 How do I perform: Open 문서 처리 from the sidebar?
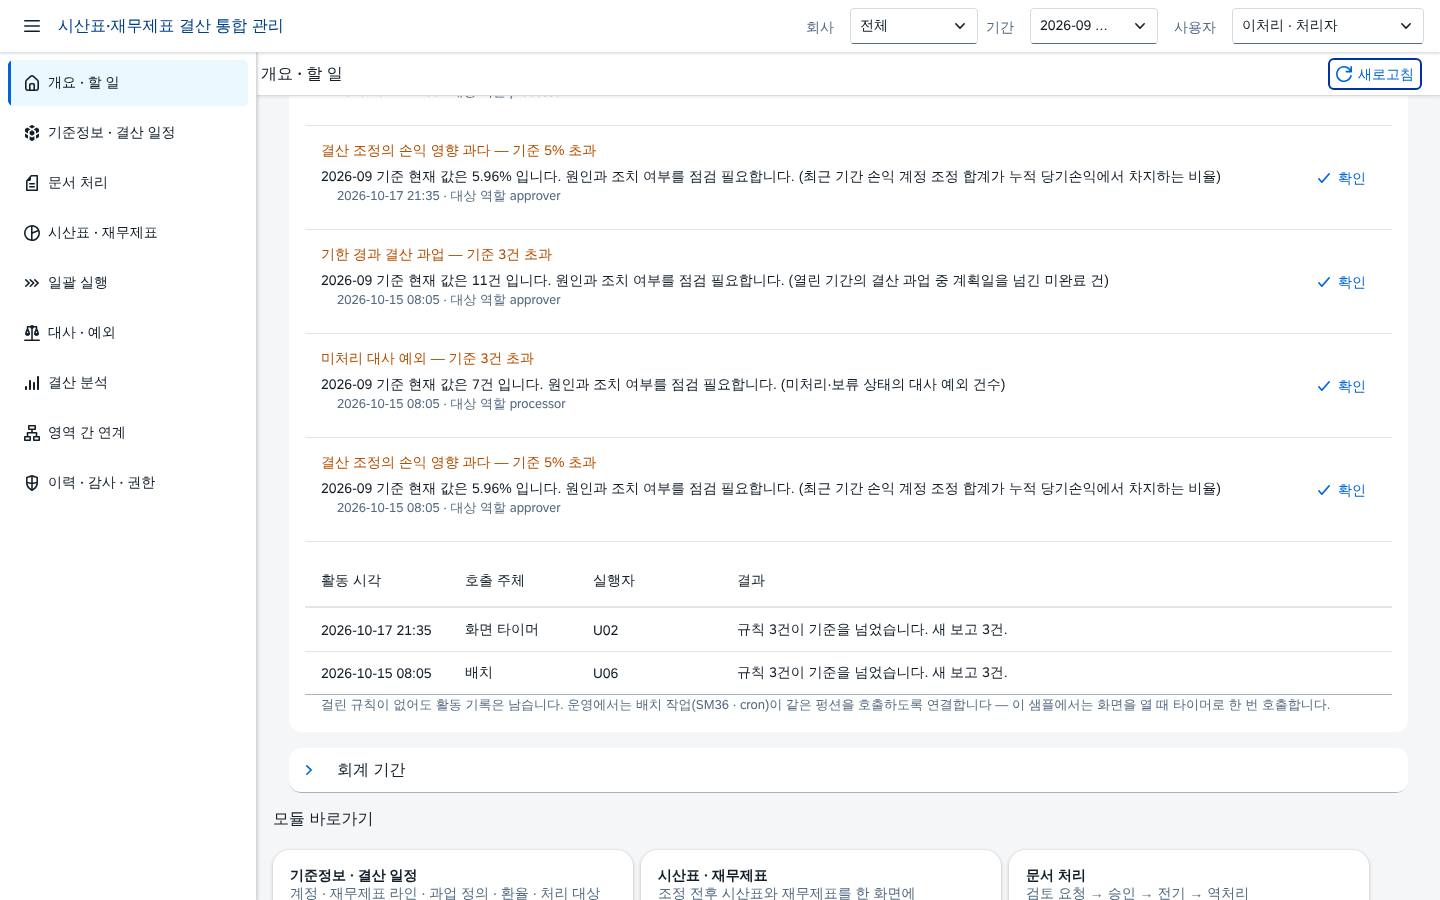click(128, 183)
